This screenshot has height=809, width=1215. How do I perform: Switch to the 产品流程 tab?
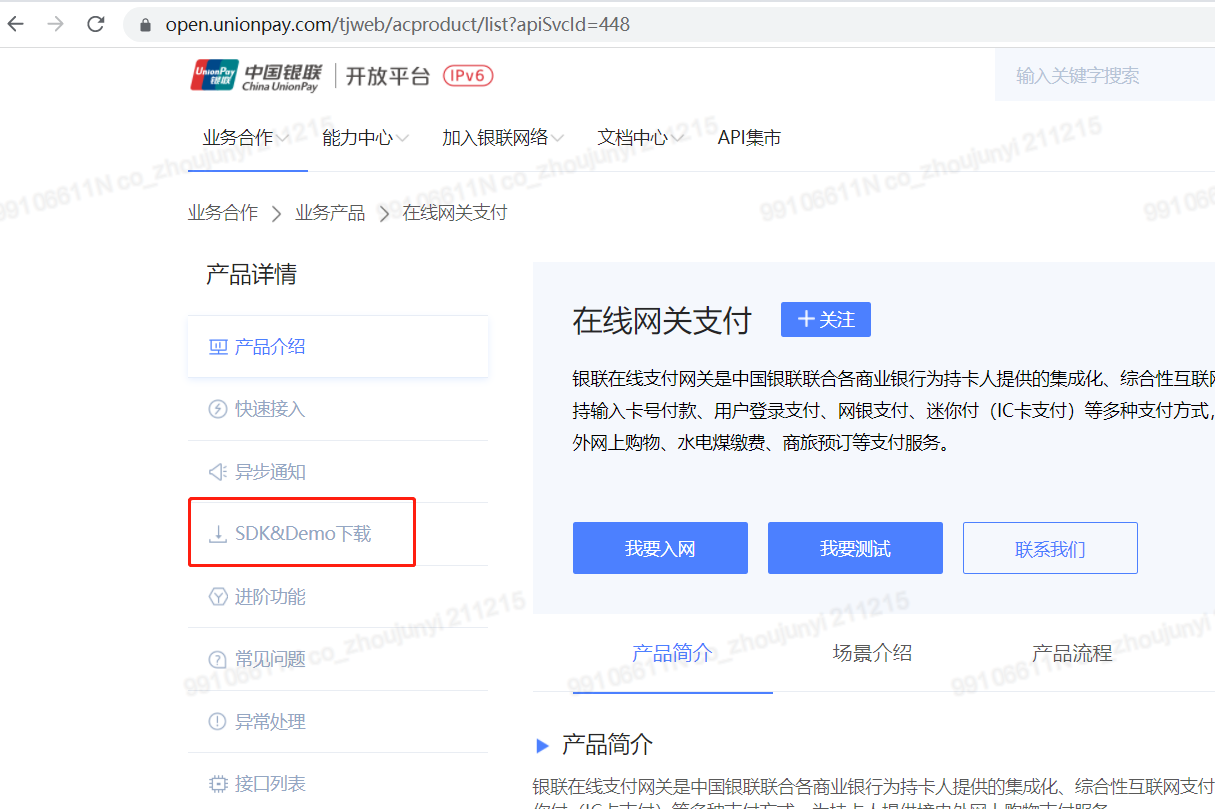(x=1072, y=654)
